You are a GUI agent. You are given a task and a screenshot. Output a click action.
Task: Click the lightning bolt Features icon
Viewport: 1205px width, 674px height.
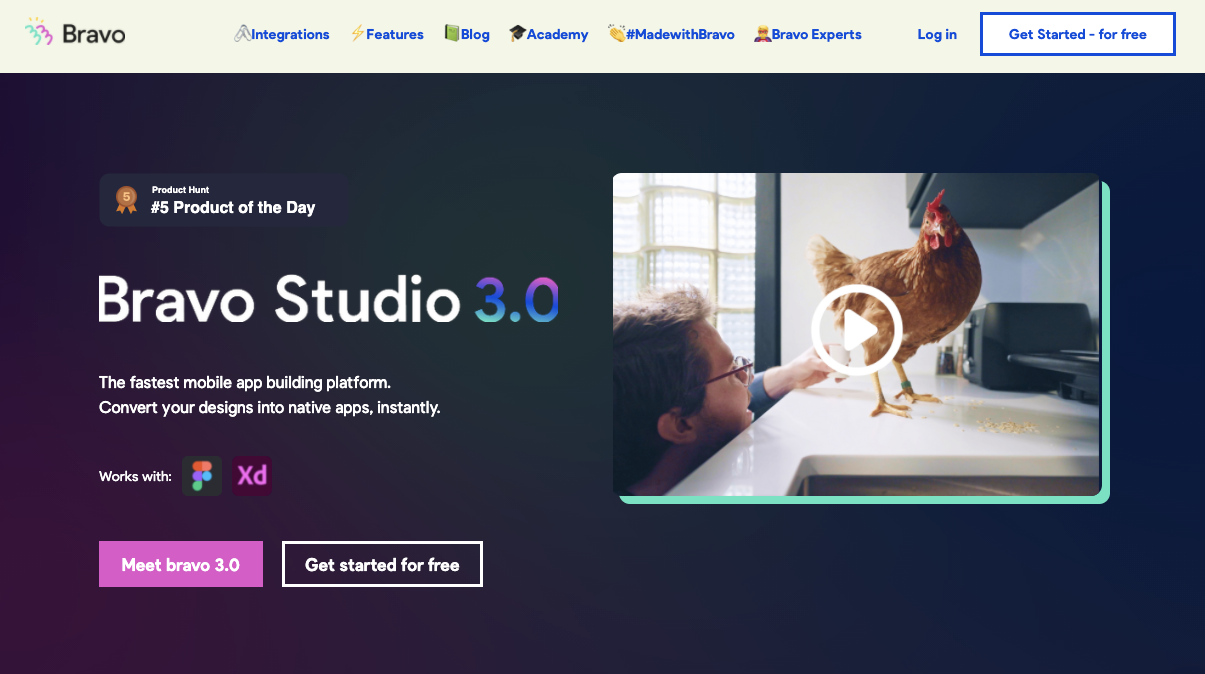tap(357, 34)
